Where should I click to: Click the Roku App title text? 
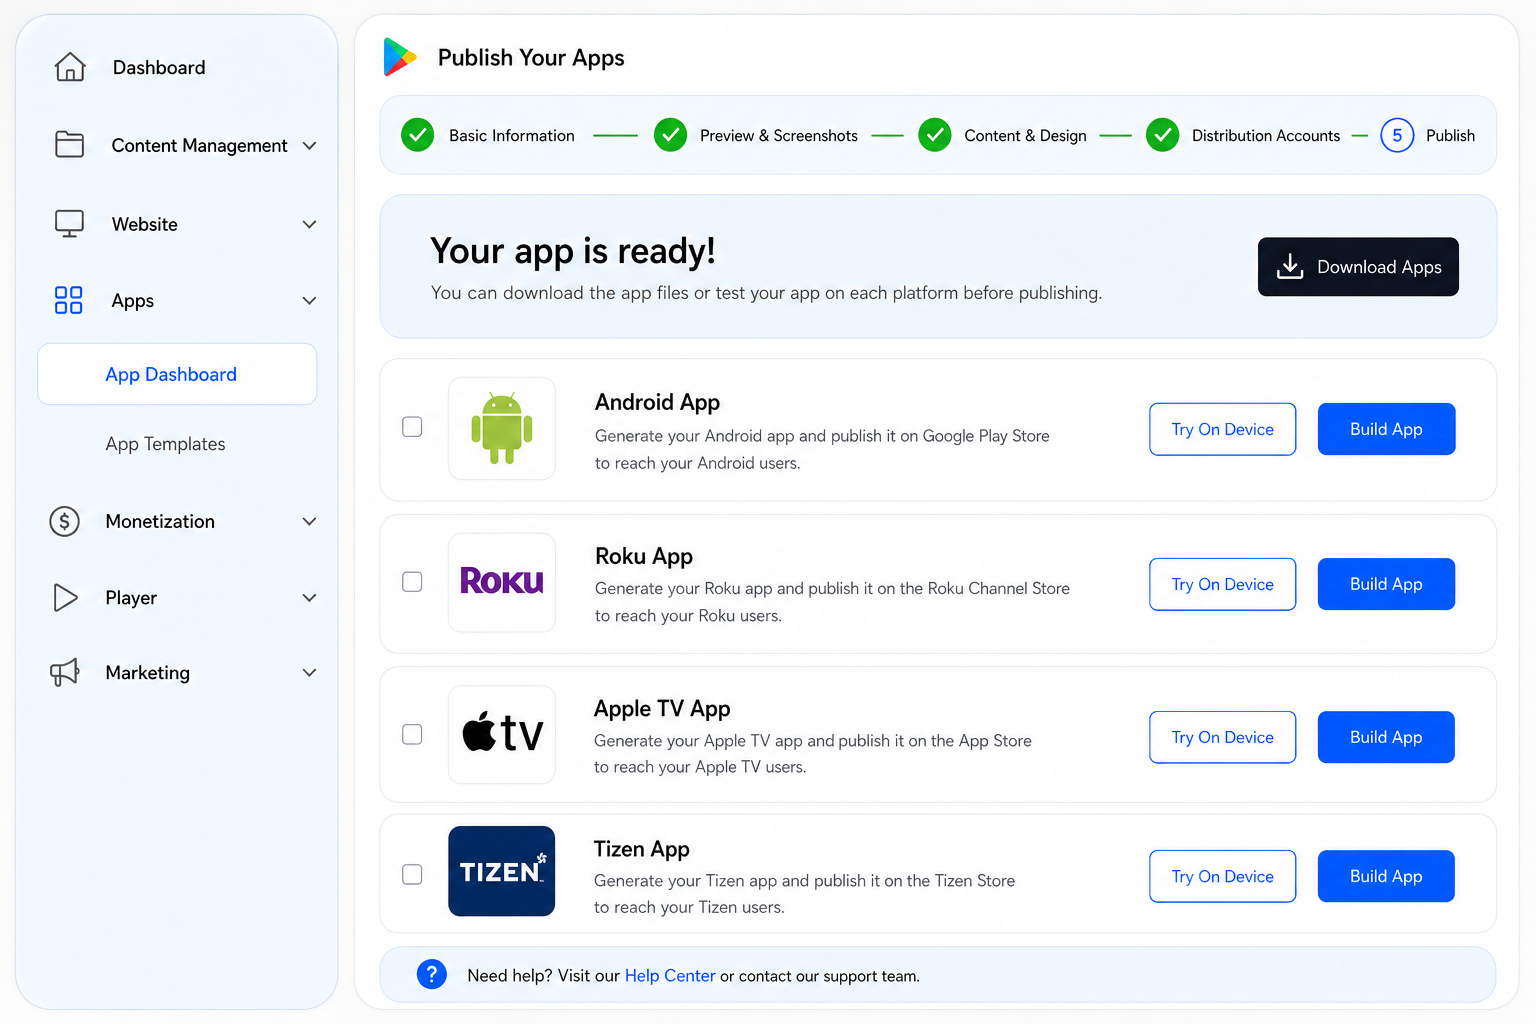click(x=644, y=556)
